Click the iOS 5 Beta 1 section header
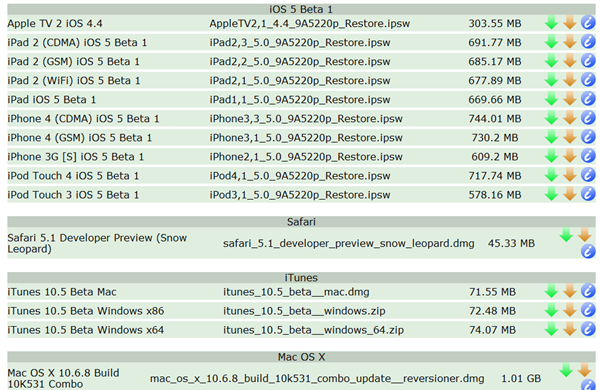This screenshot has height=390, width=600. [x=301, y=9]
